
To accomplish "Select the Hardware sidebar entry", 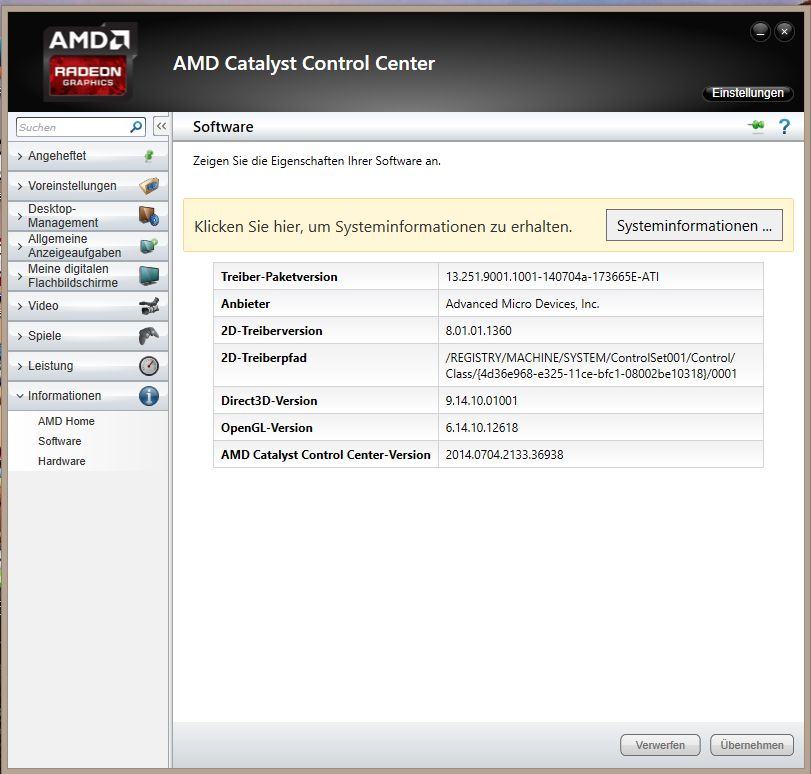I will point(62,462).
